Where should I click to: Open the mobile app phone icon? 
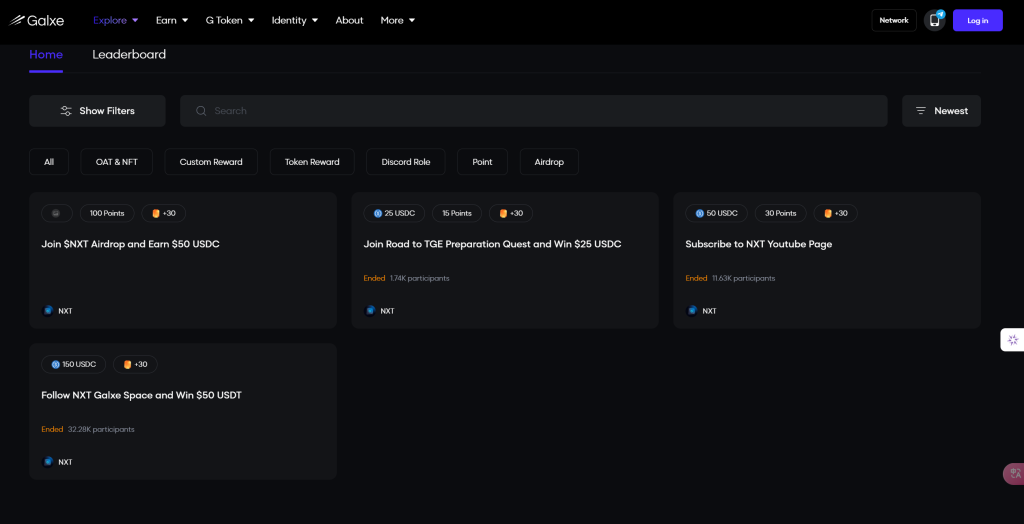point(935,20)
